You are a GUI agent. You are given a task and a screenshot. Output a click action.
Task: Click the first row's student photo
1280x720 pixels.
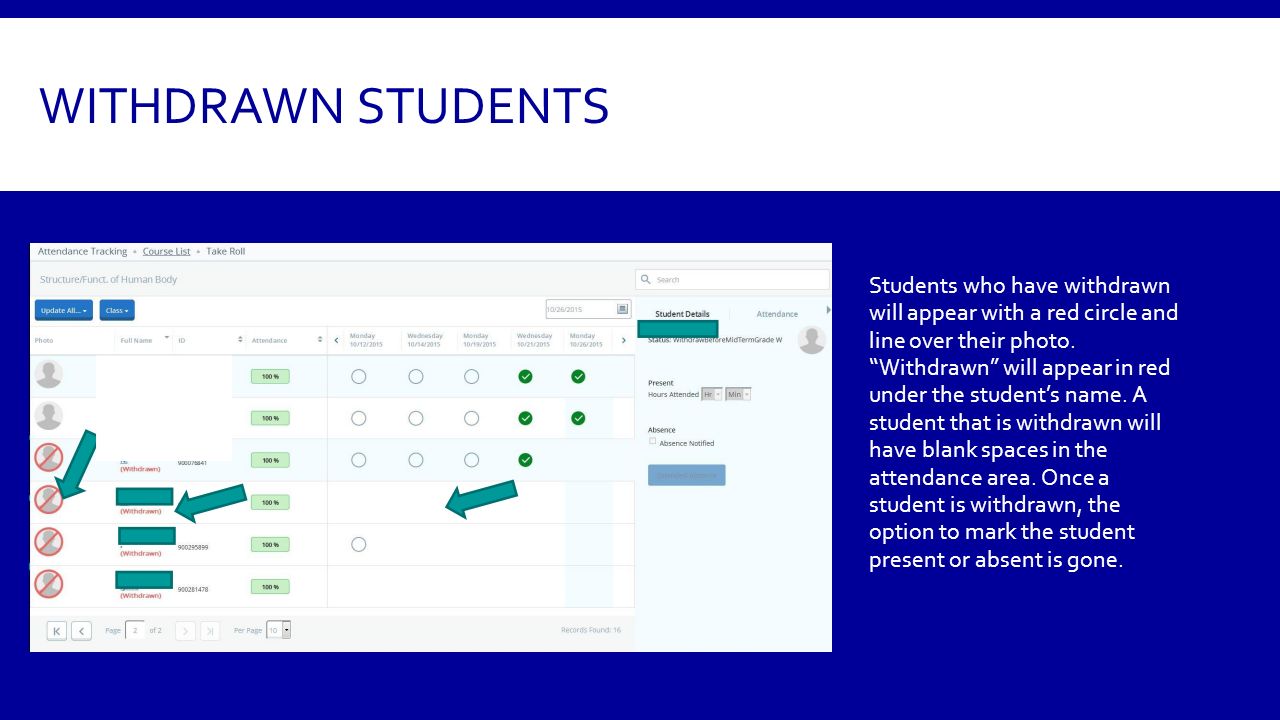tap(49, 375)
